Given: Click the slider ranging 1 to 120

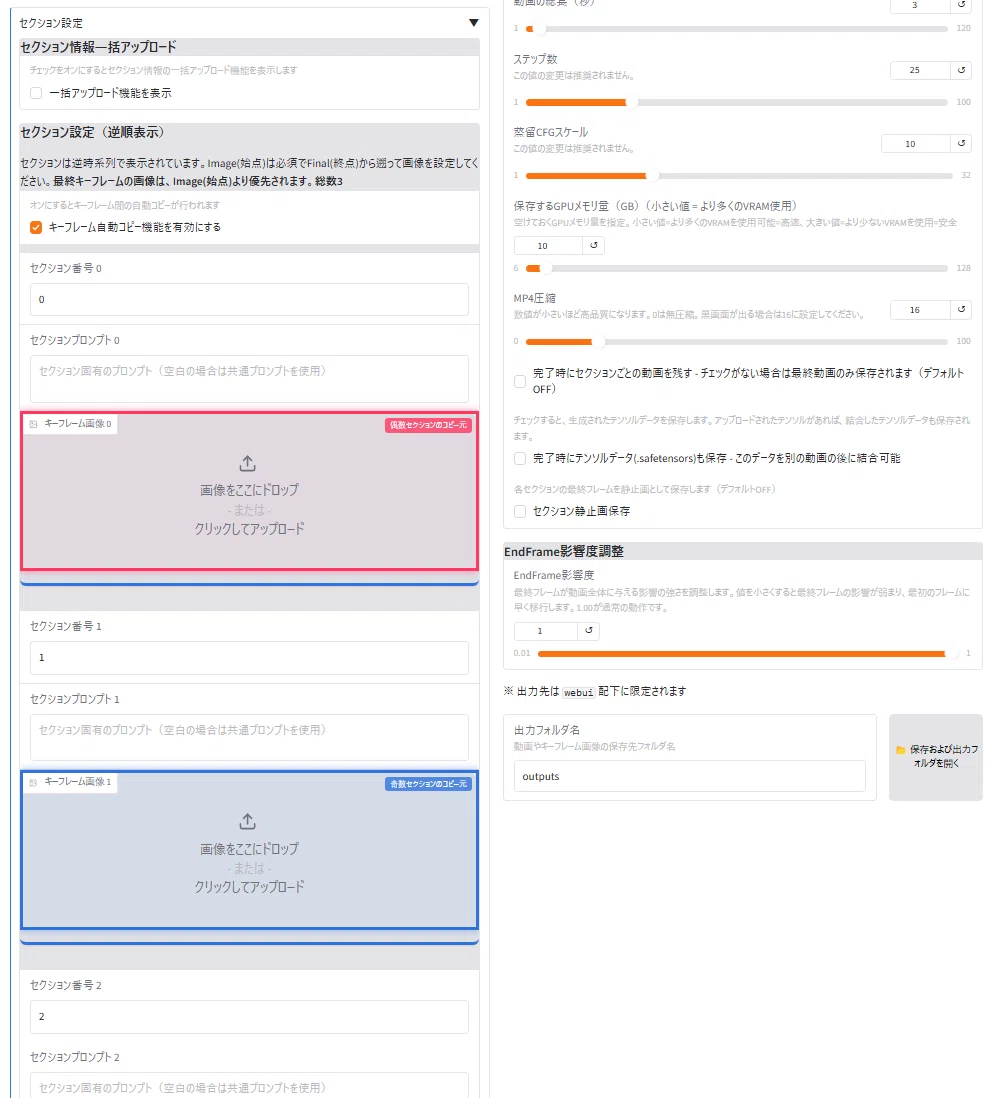Looking at the screenshot, I should tap(737, 29).
